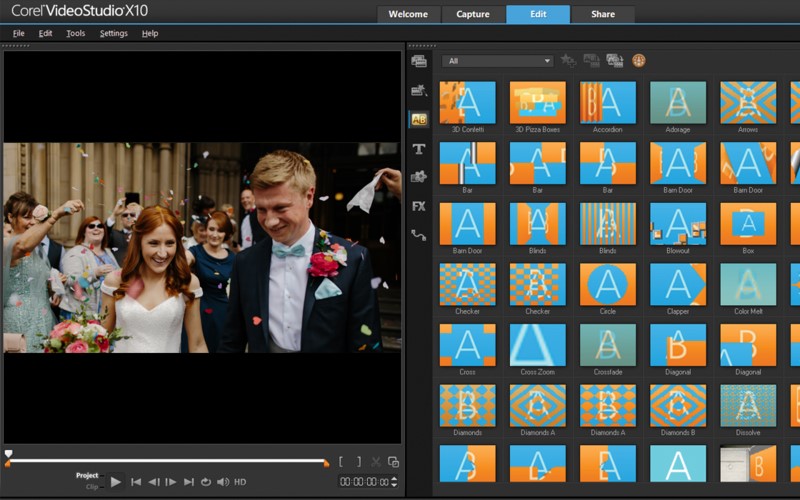Open the Path motion library icon
This screenshot has height=500, width=800.
(419, 235)
